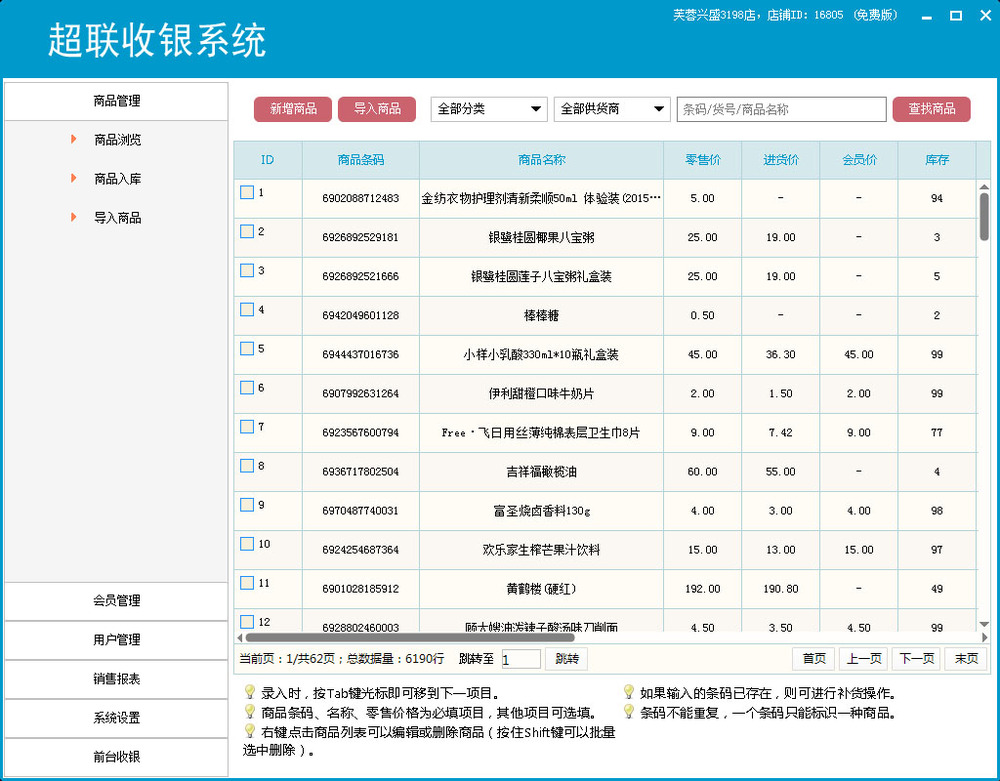The width and height of the screenshot is (1000, 781).
Task: Select the 欢乐家生榨芒果汁饮料 product name
Action: [x=541, y=550]
